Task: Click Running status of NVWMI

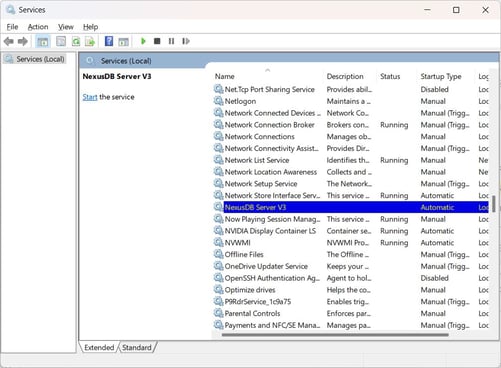Action: coord(394,243)
